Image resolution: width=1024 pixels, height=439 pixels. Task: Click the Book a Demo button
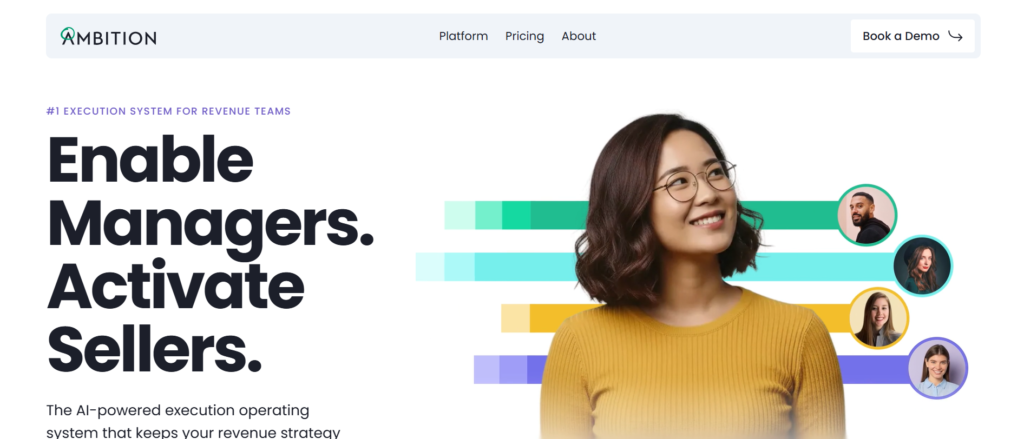click(912, 36)
